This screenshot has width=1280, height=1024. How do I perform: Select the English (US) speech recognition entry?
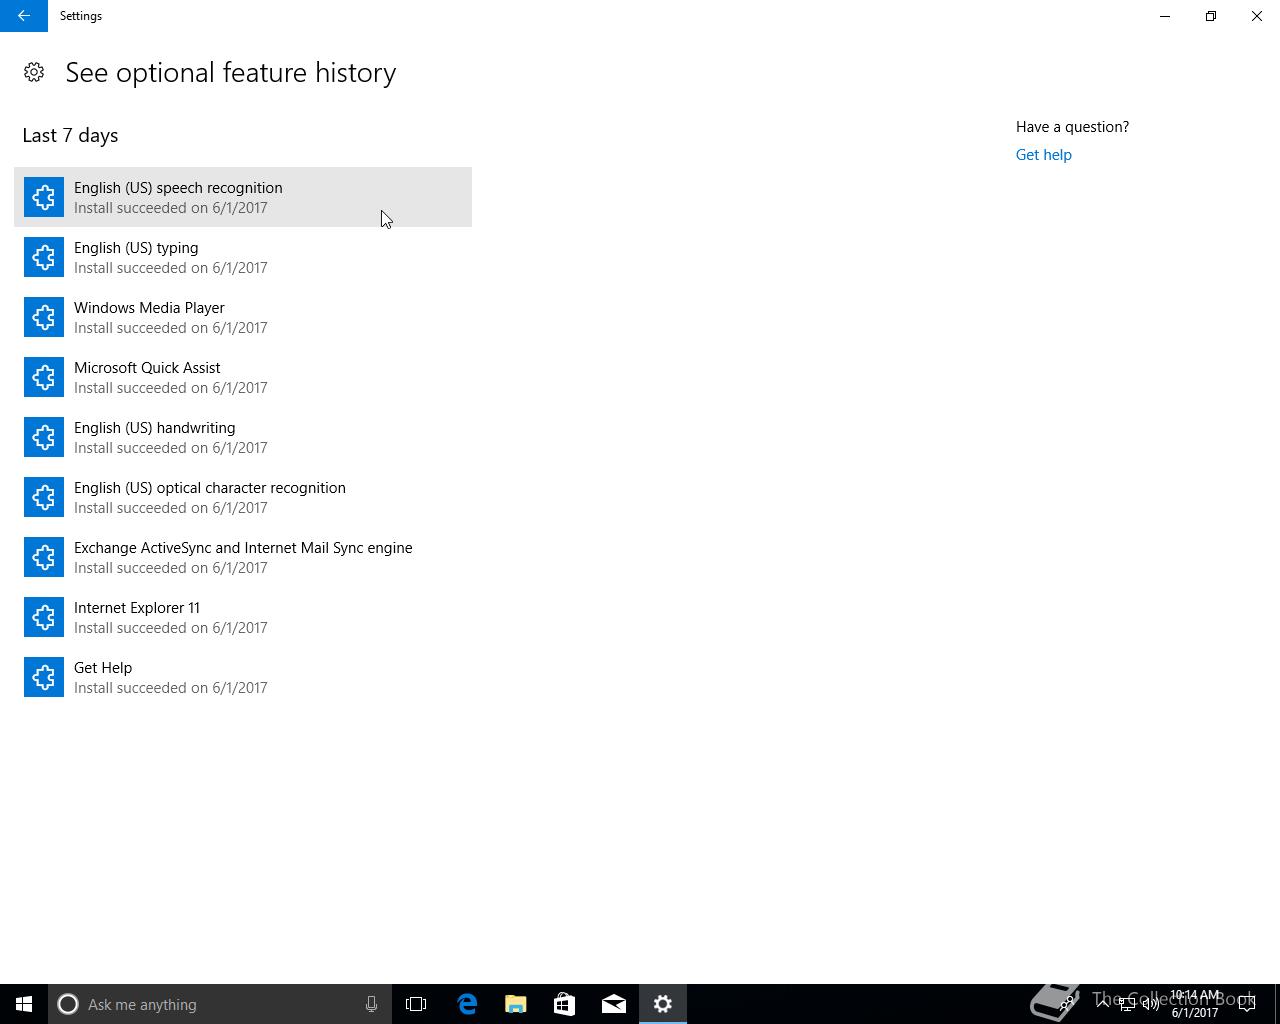click(243, 197)
